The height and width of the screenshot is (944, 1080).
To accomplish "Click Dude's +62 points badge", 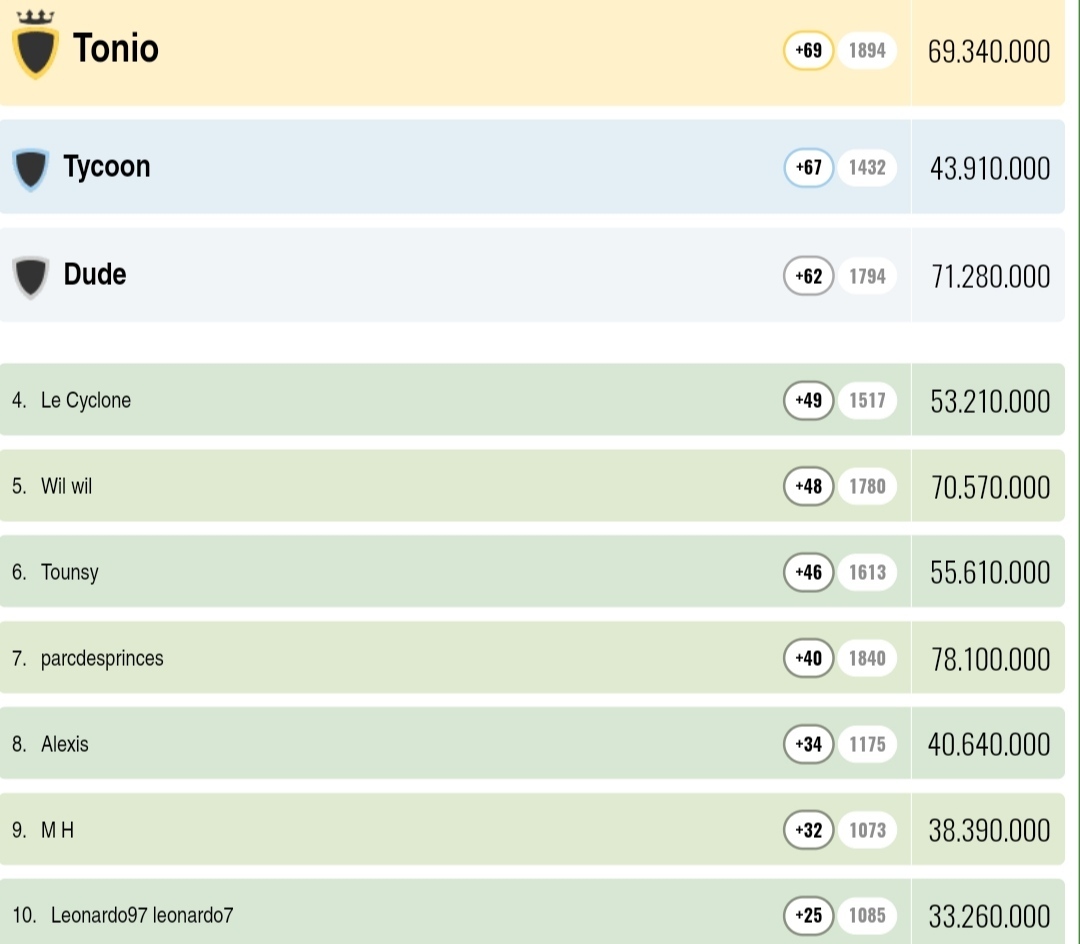I will [x=808, y=275].
